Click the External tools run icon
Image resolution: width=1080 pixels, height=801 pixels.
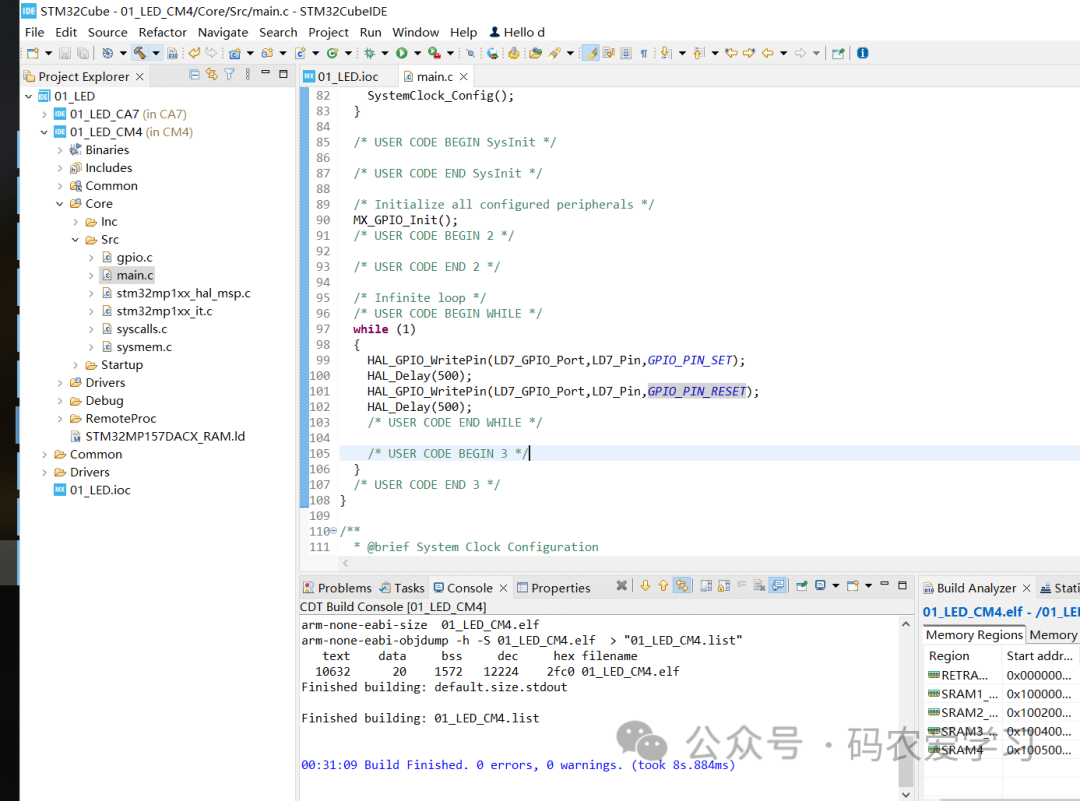[x=434, y=53]
